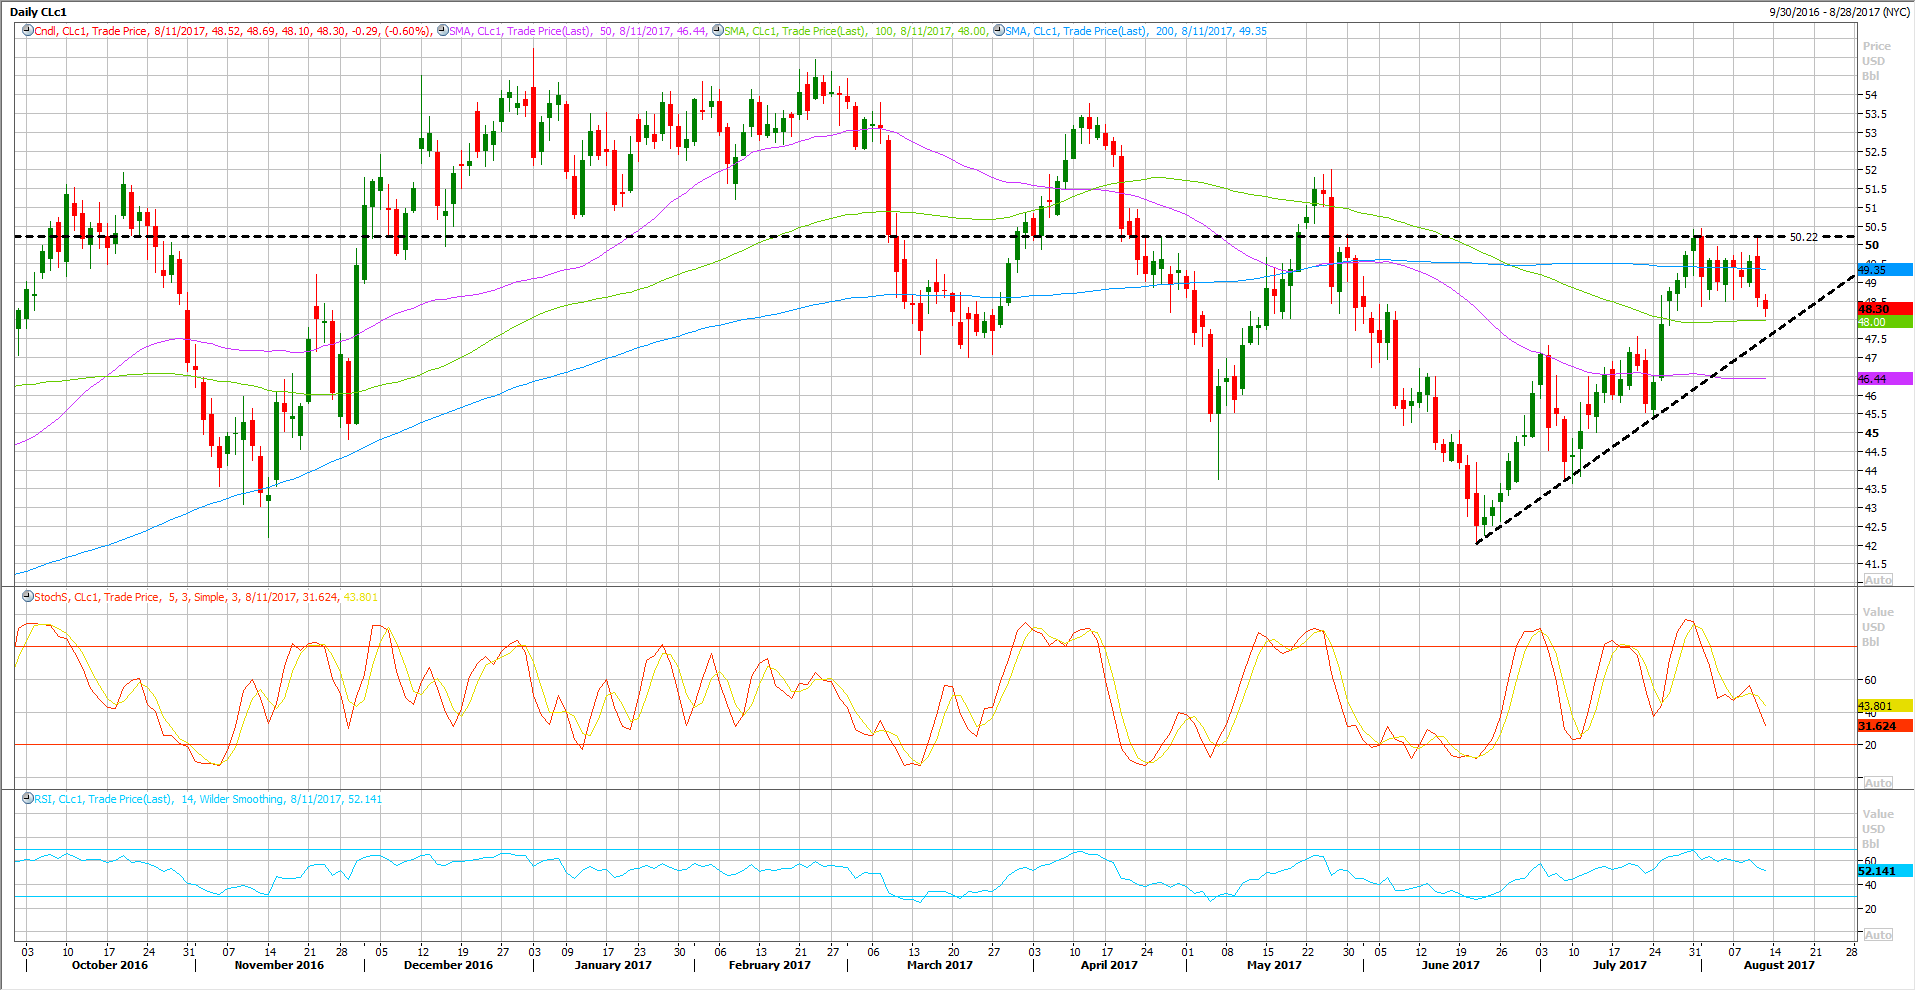Toggle Auto scale on the price axis

(1877, 580)
